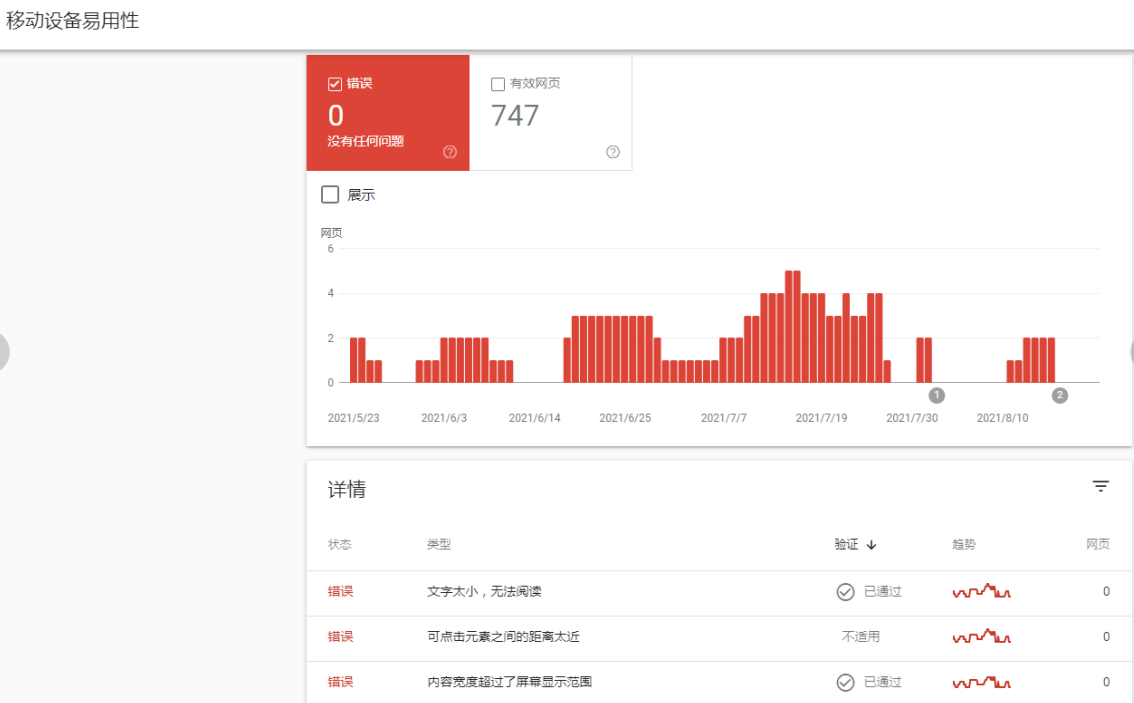Expand the left panel using the circular chevron
The height and width of the screenshot is (703, 1134).
click(2, 352)
